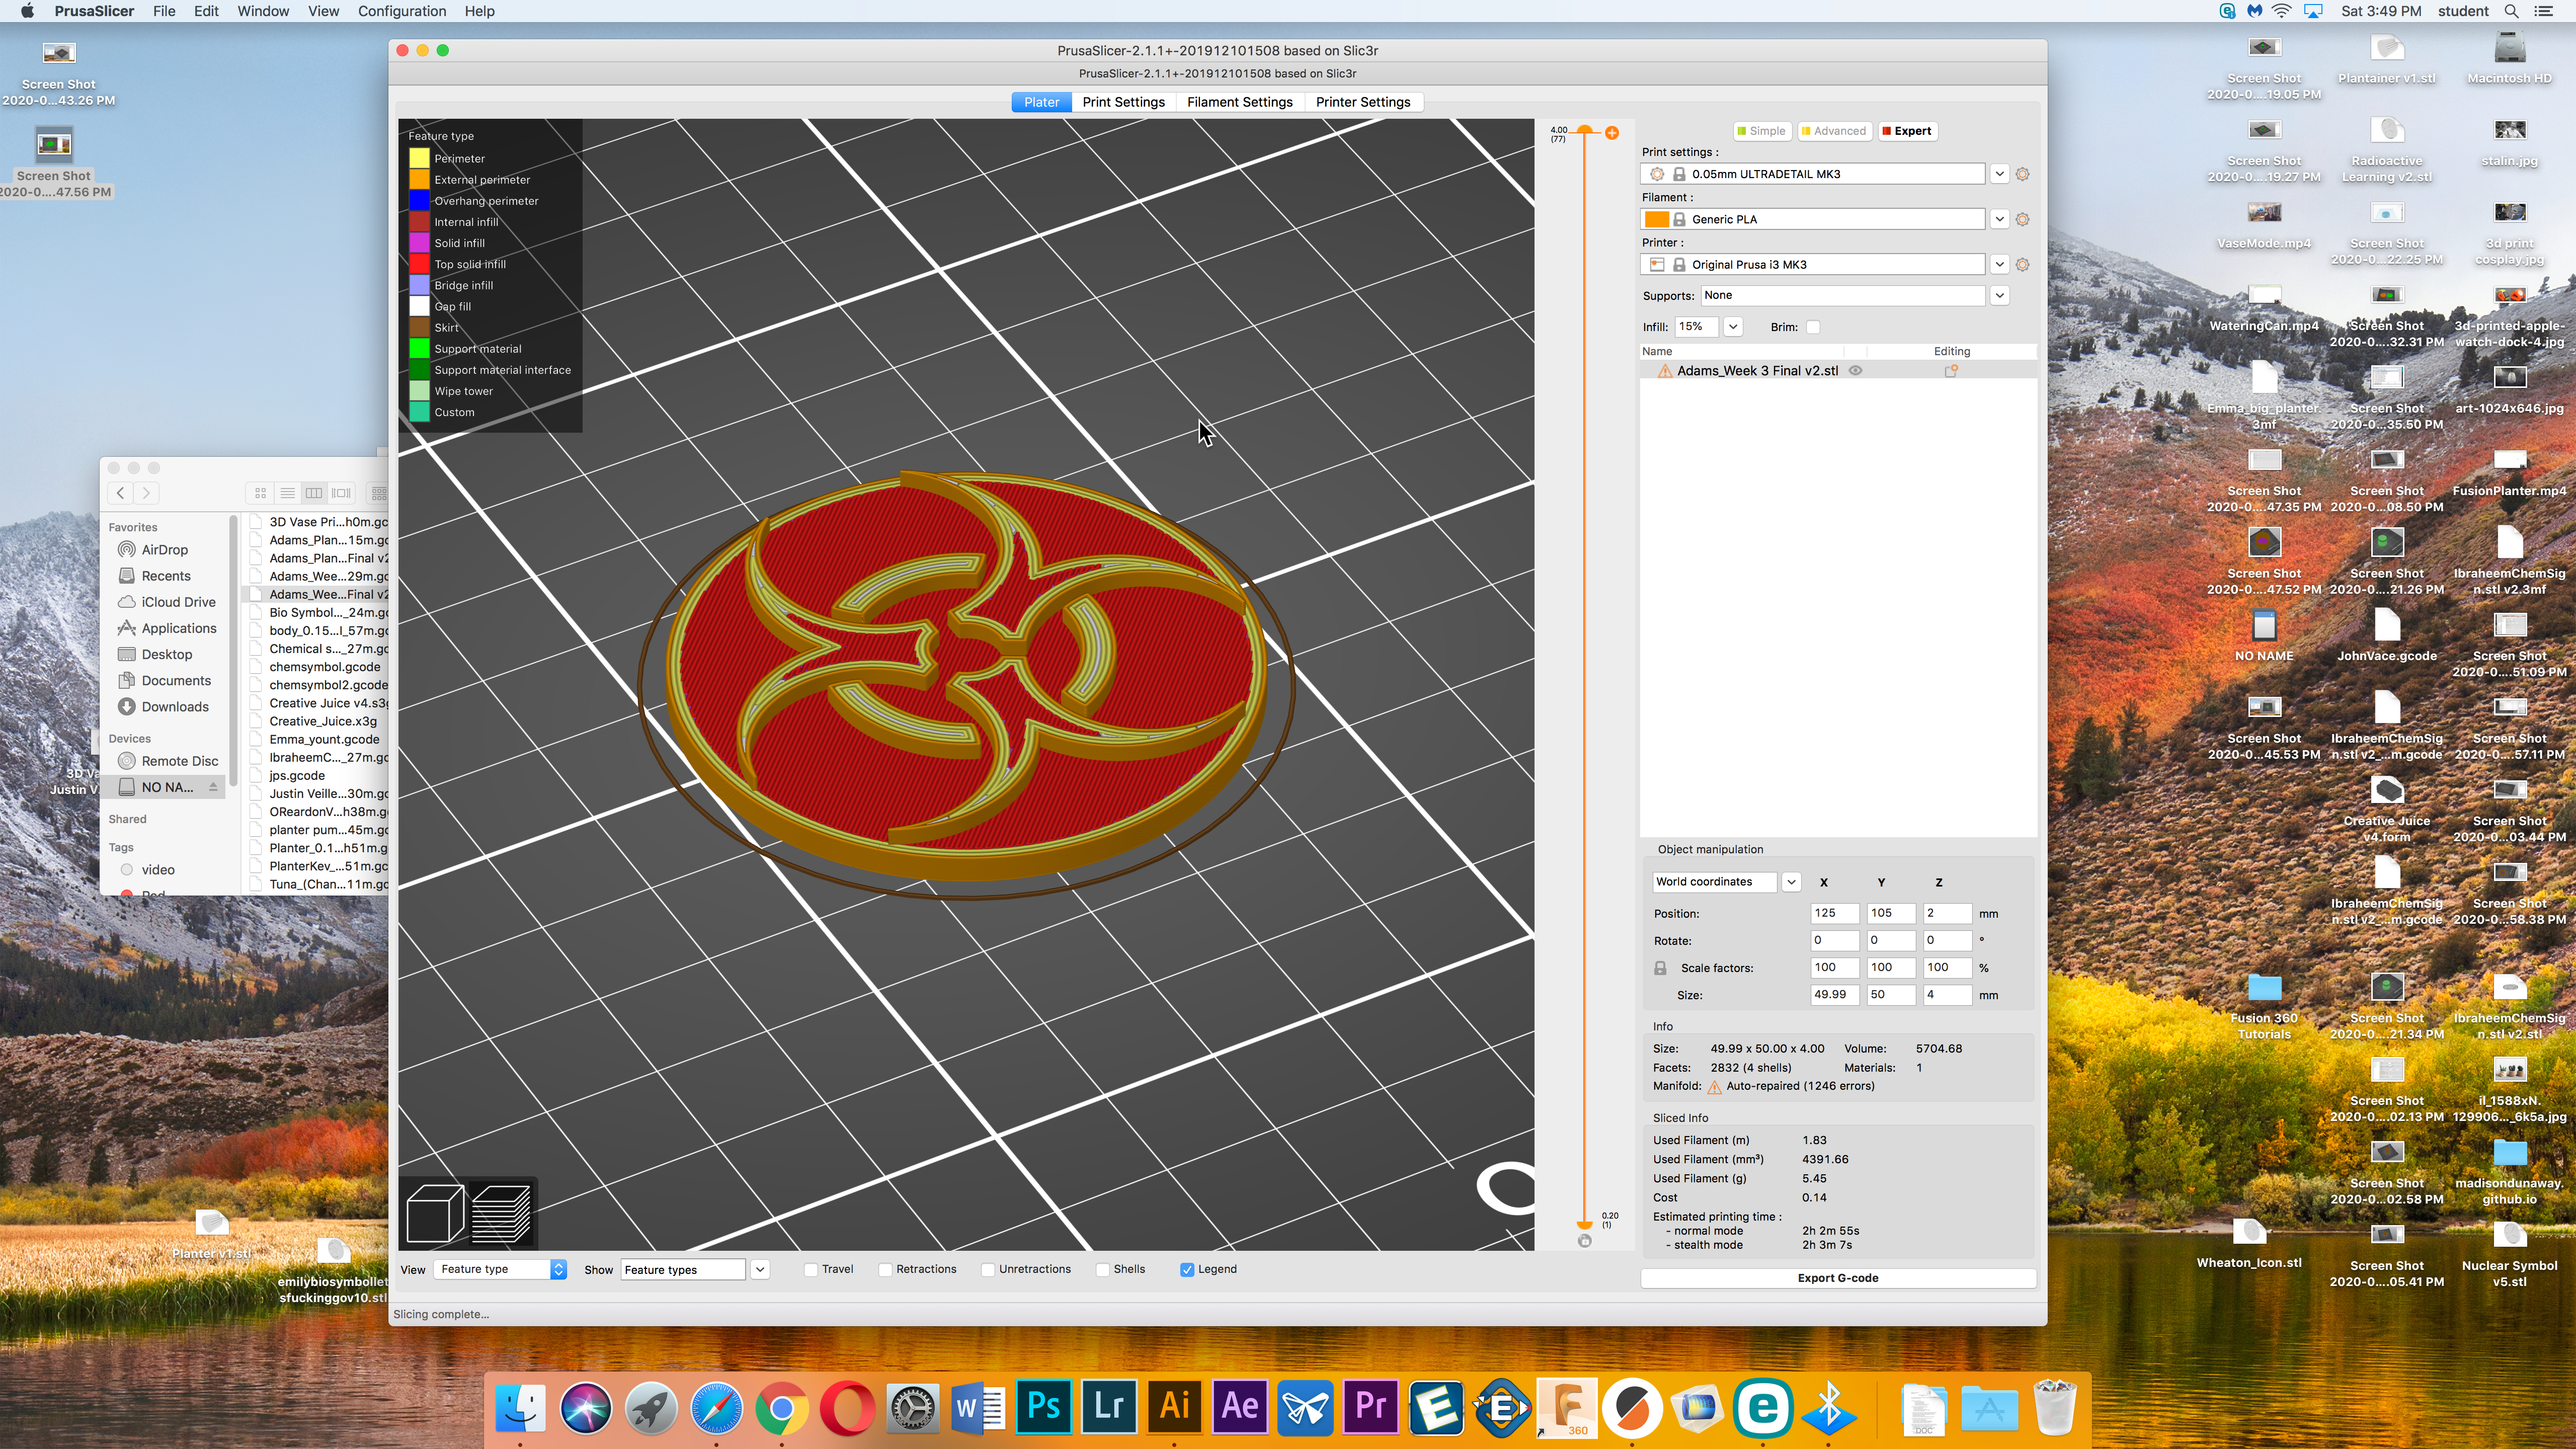The height and width of the screenshot is (1449, 2576).
Task: Expand the Print settings preset dropdown
Action: 1999,174
